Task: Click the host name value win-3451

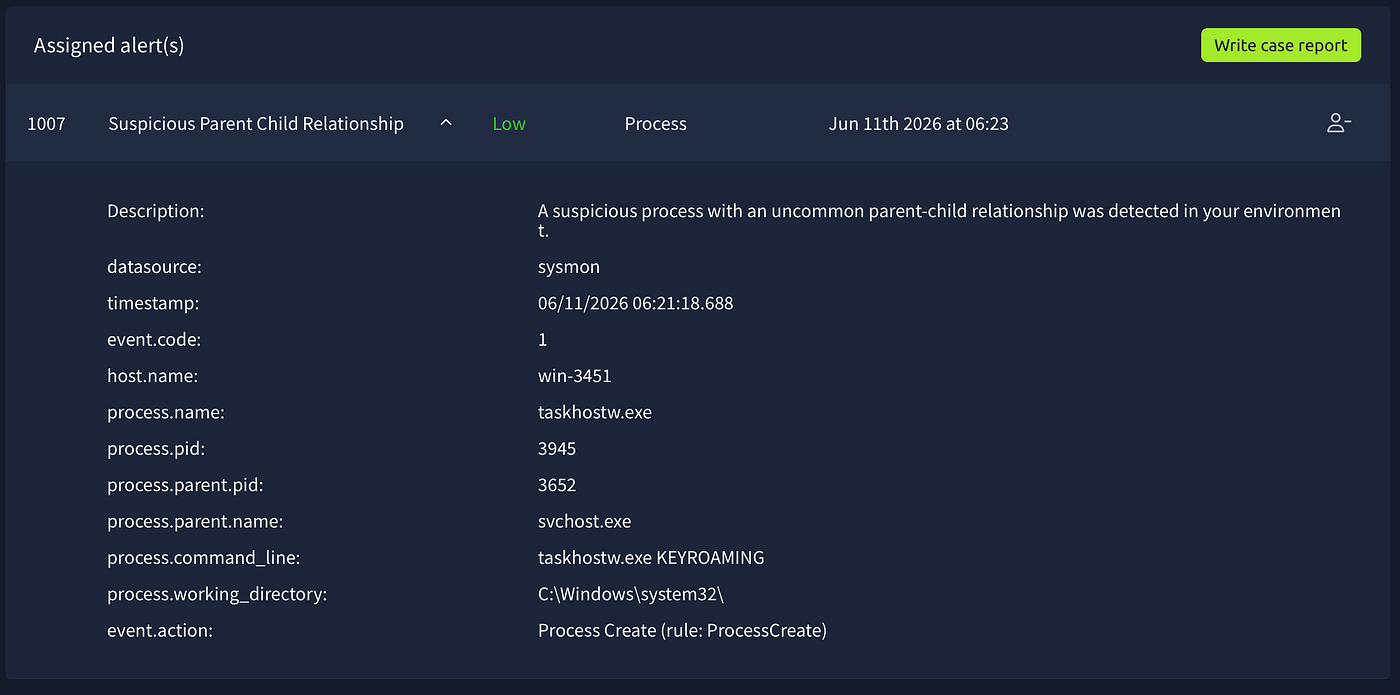Action: click(575, 376)
